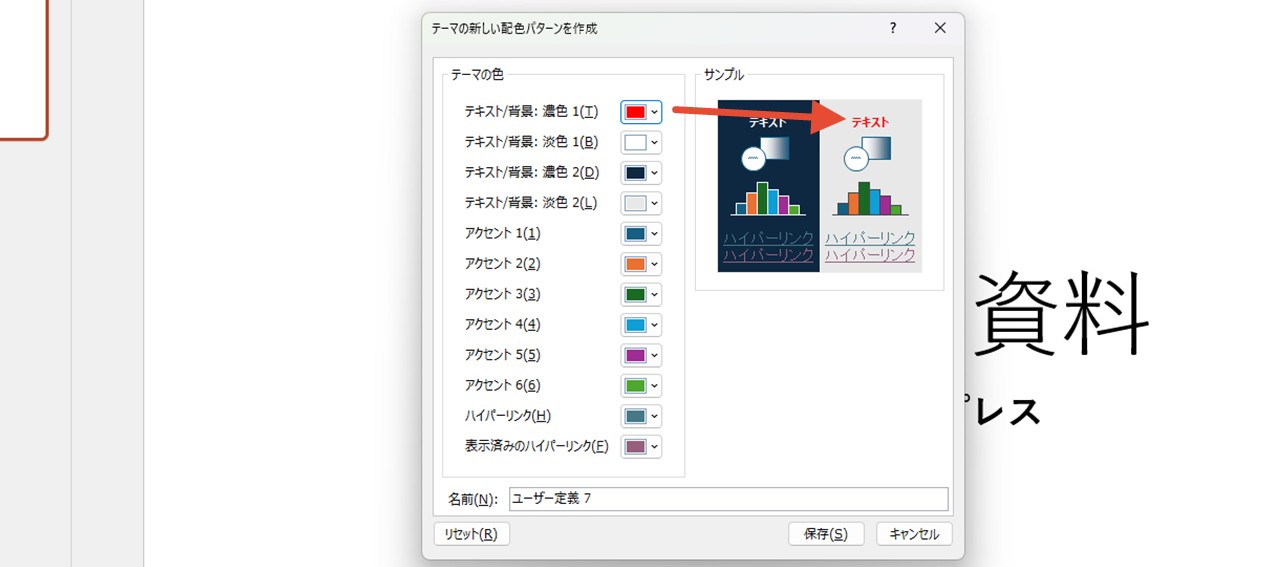Open the アクセント 6 color dropdown
Viewport: 1280px width, 567px height.
641,386
